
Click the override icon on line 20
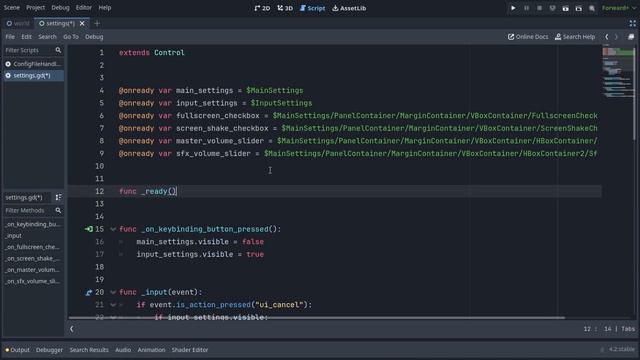click(x=89, y=292)
